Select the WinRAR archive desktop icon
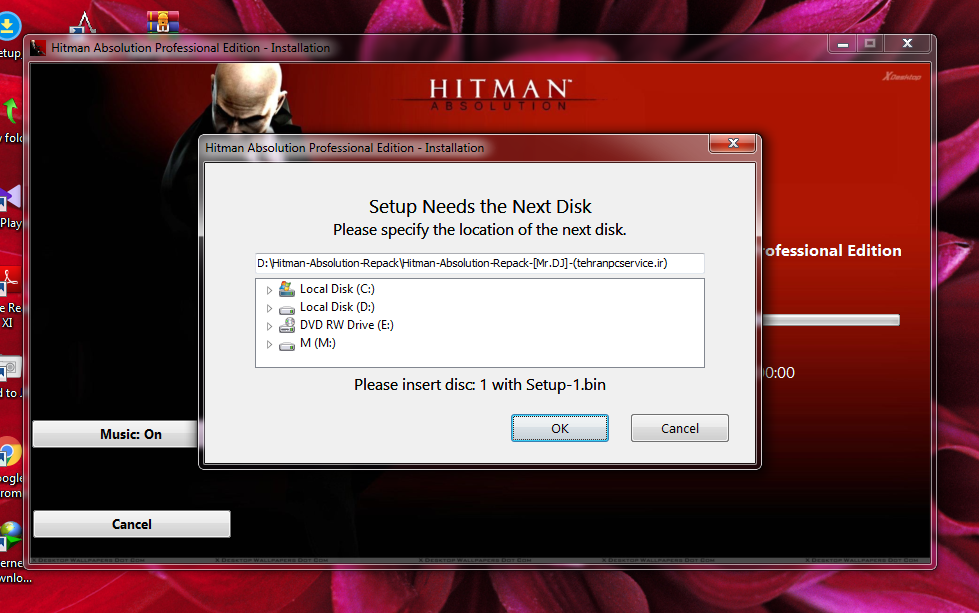The width and height of the screenshot is (979, 613). [162, 22]
